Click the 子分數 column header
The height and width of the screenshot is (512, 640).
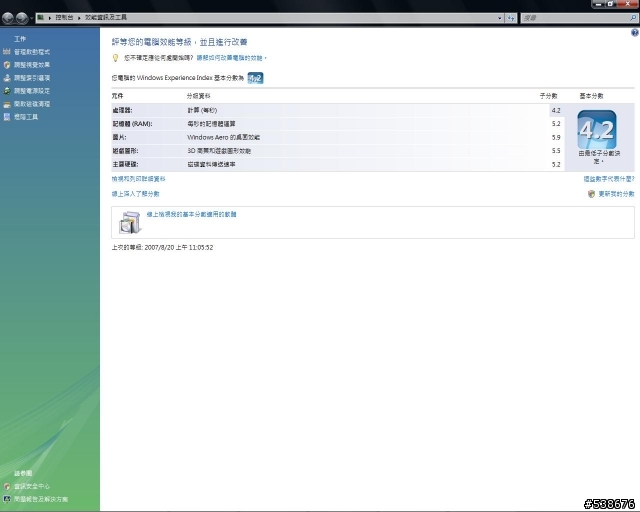(x=548, y=96)
